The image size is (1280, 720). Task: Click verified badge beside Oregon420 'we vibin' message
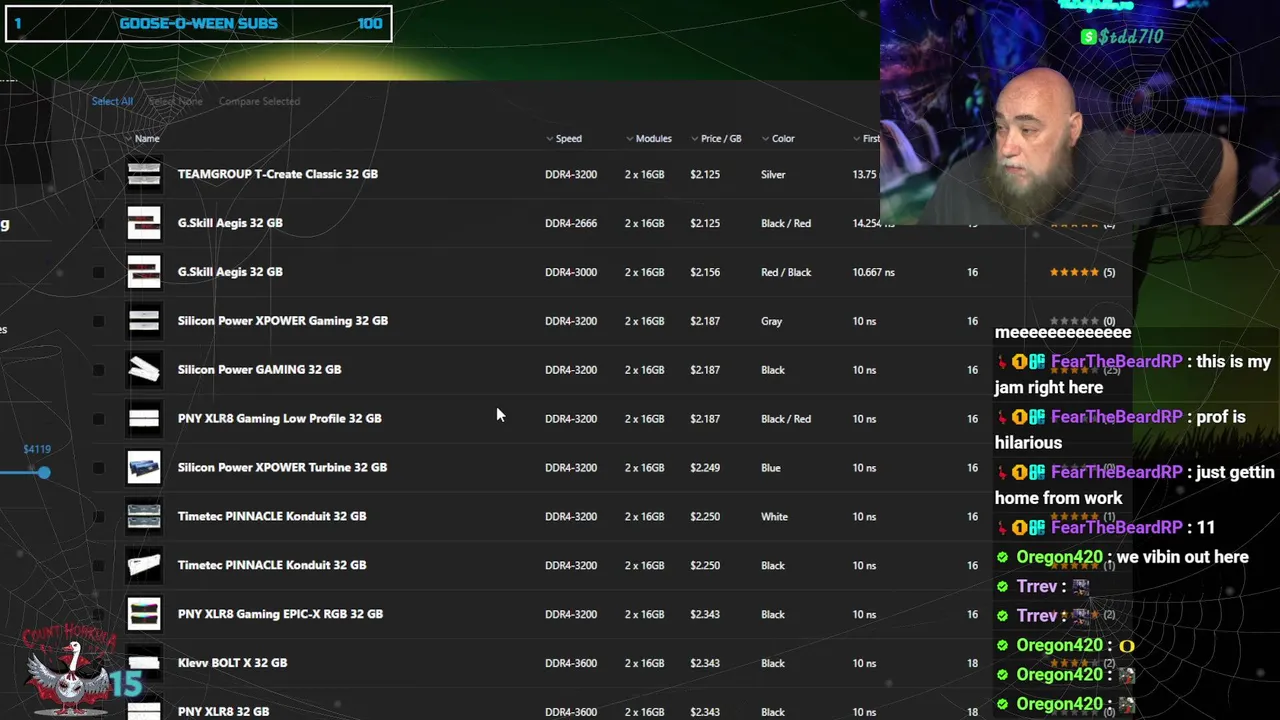click(x=1003, y=557)
